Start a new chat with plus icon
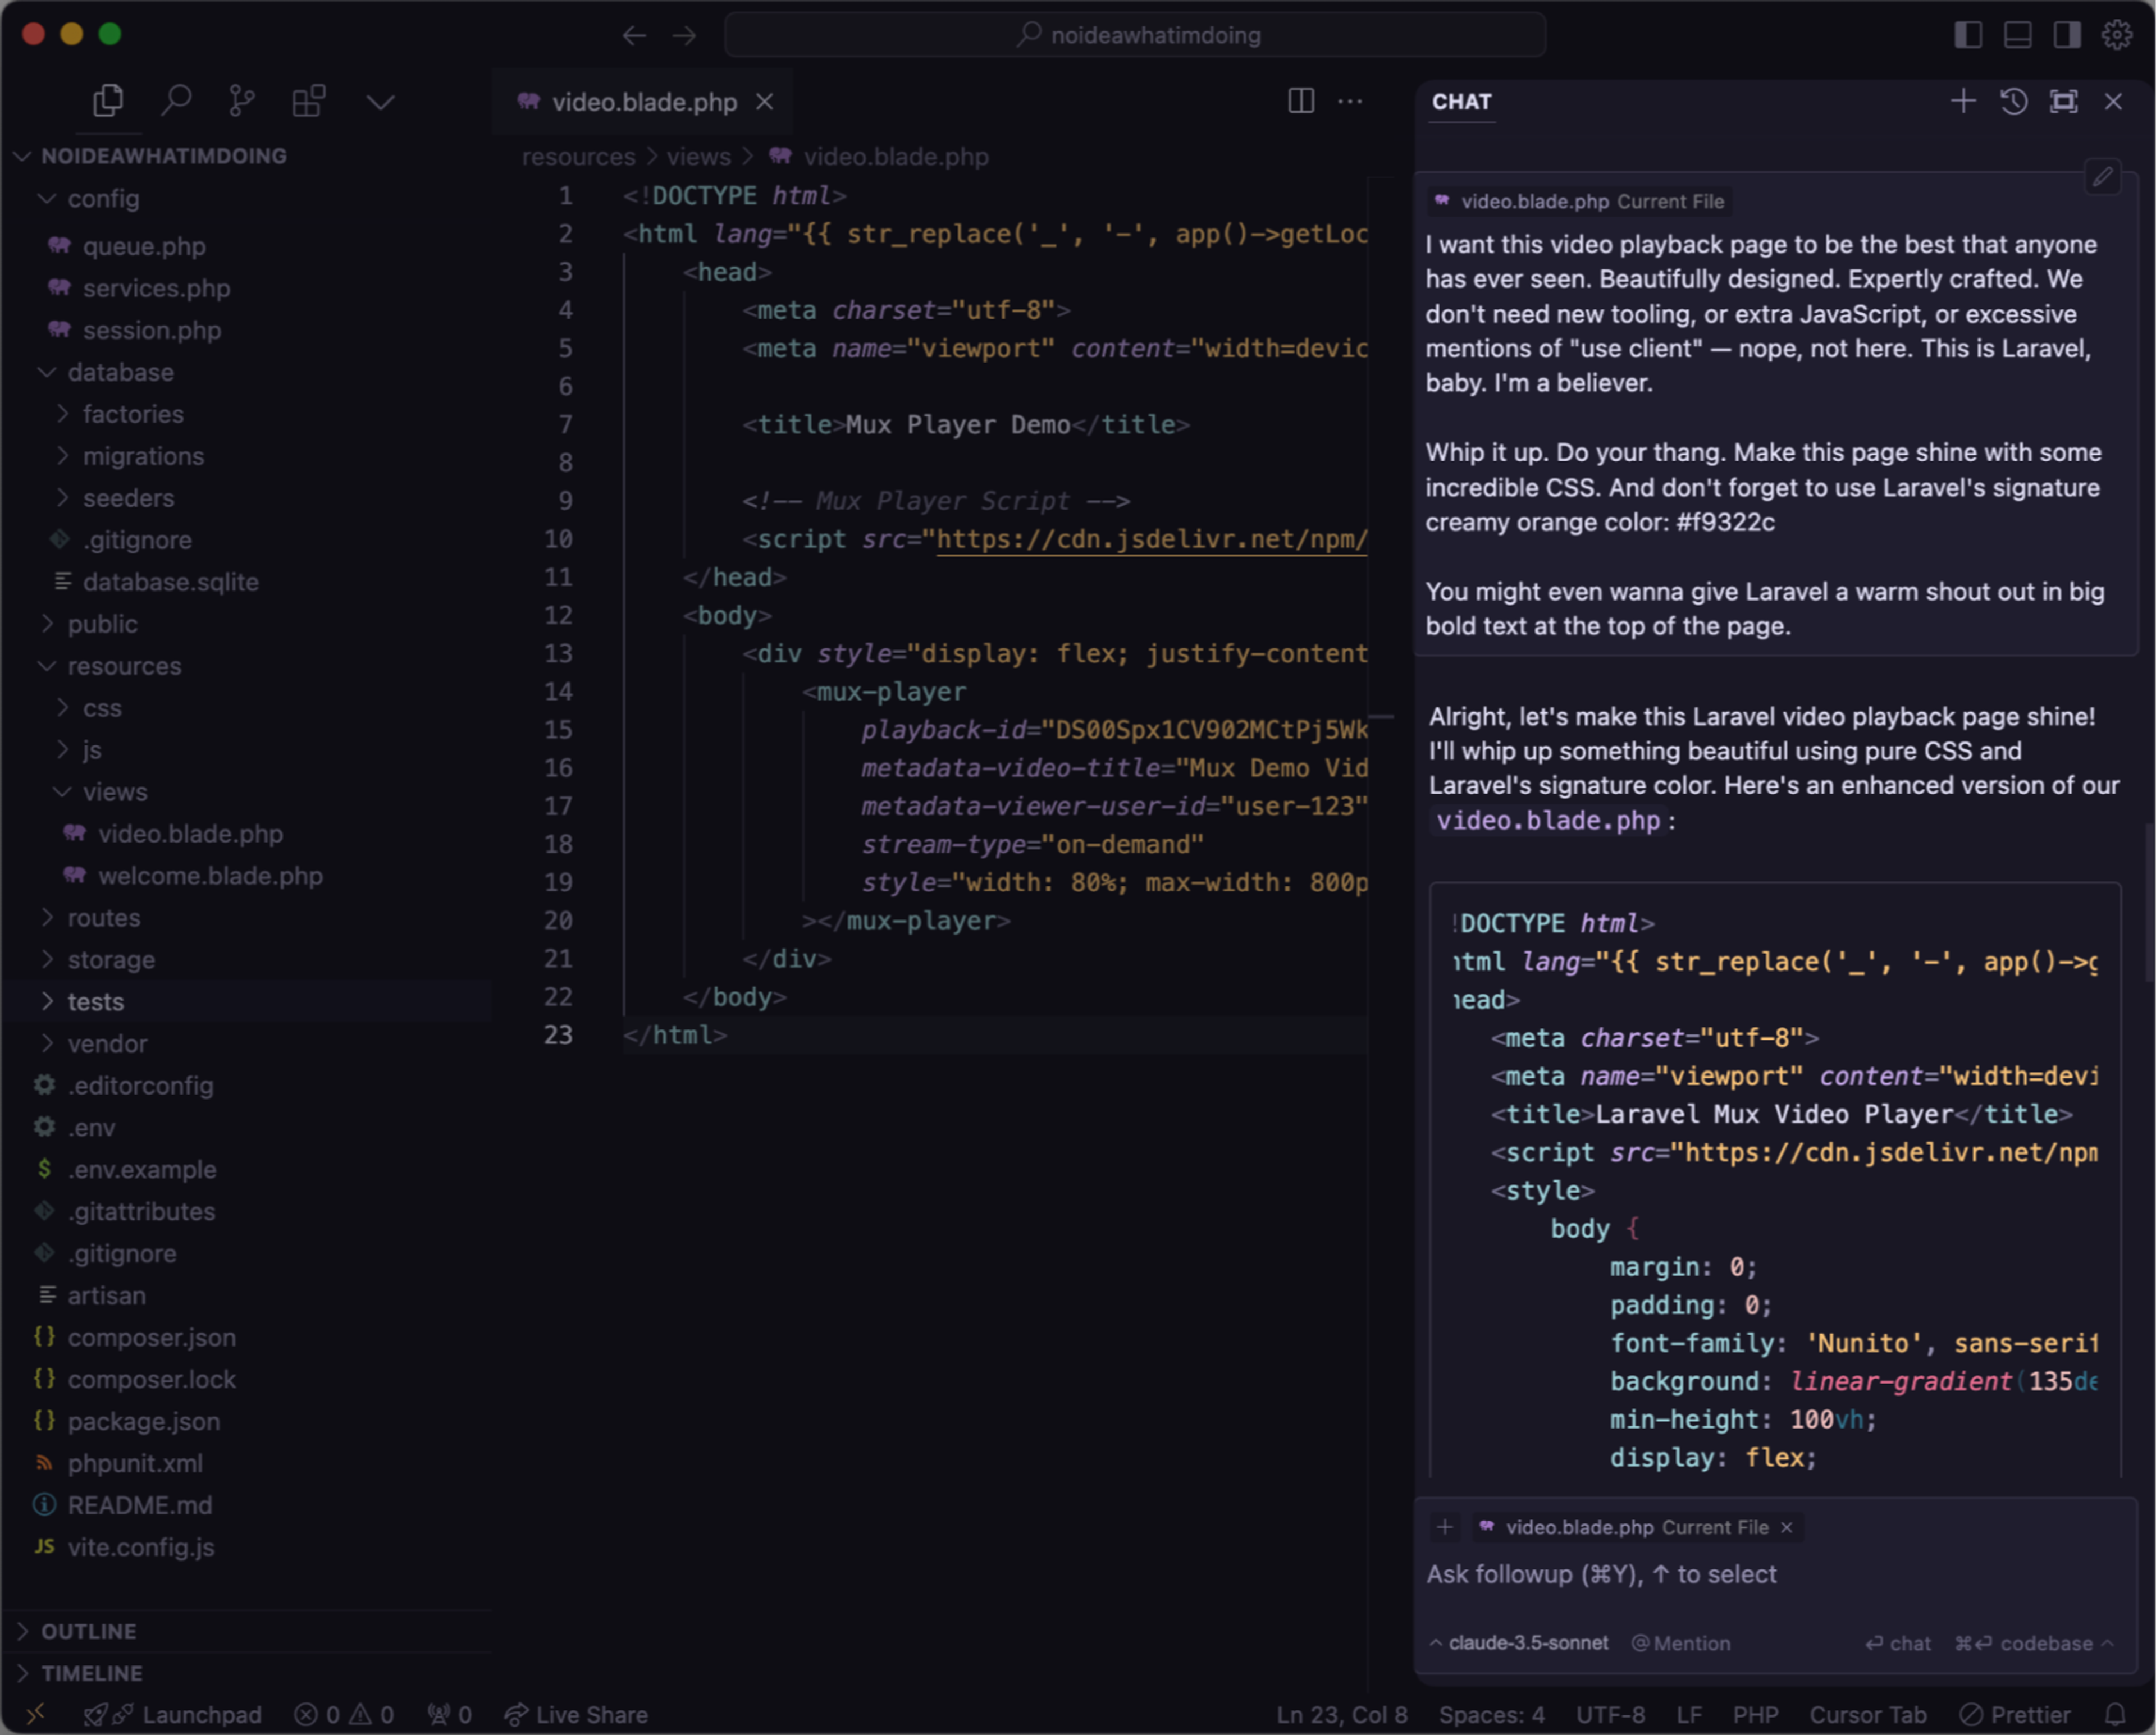Screen dimensions: 2156x1735 pos(1962,101)
